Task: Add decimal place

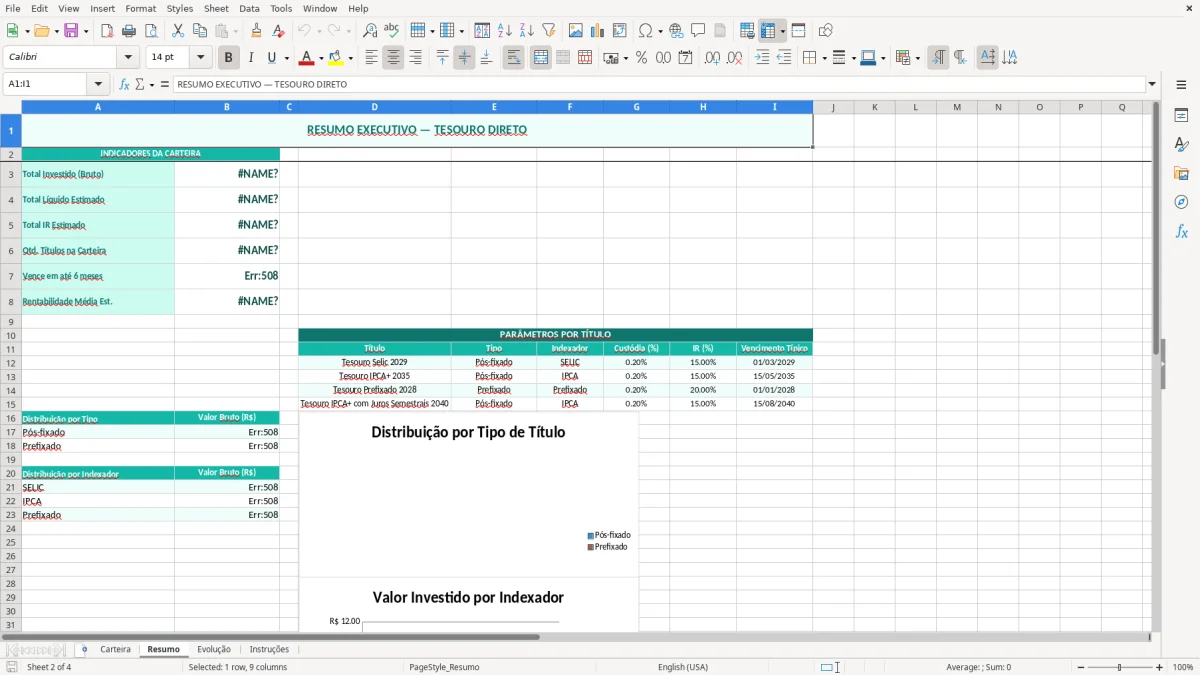Action: pyautogui.click(x=712, y=58)
